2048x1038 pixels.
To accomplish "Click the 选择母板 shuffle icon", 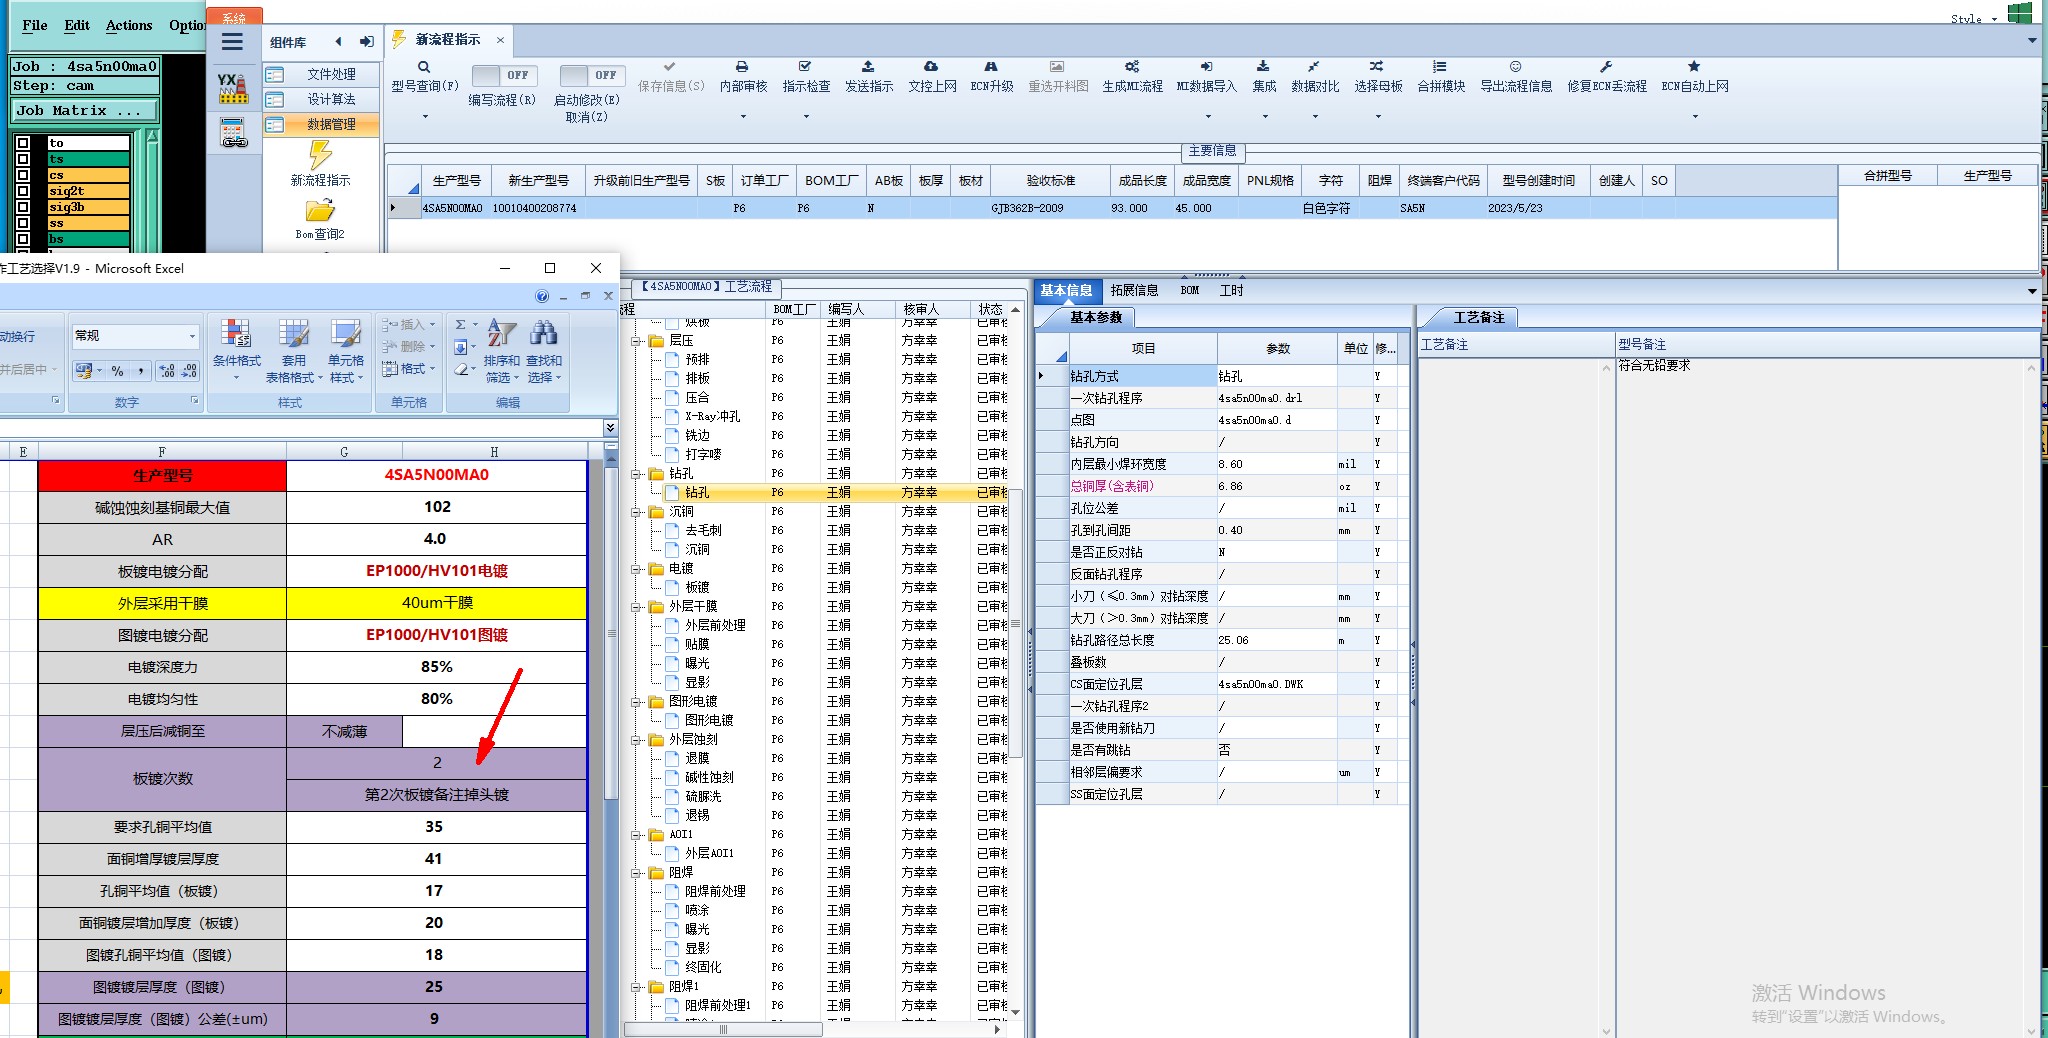I will click(x=1377, y=67).
